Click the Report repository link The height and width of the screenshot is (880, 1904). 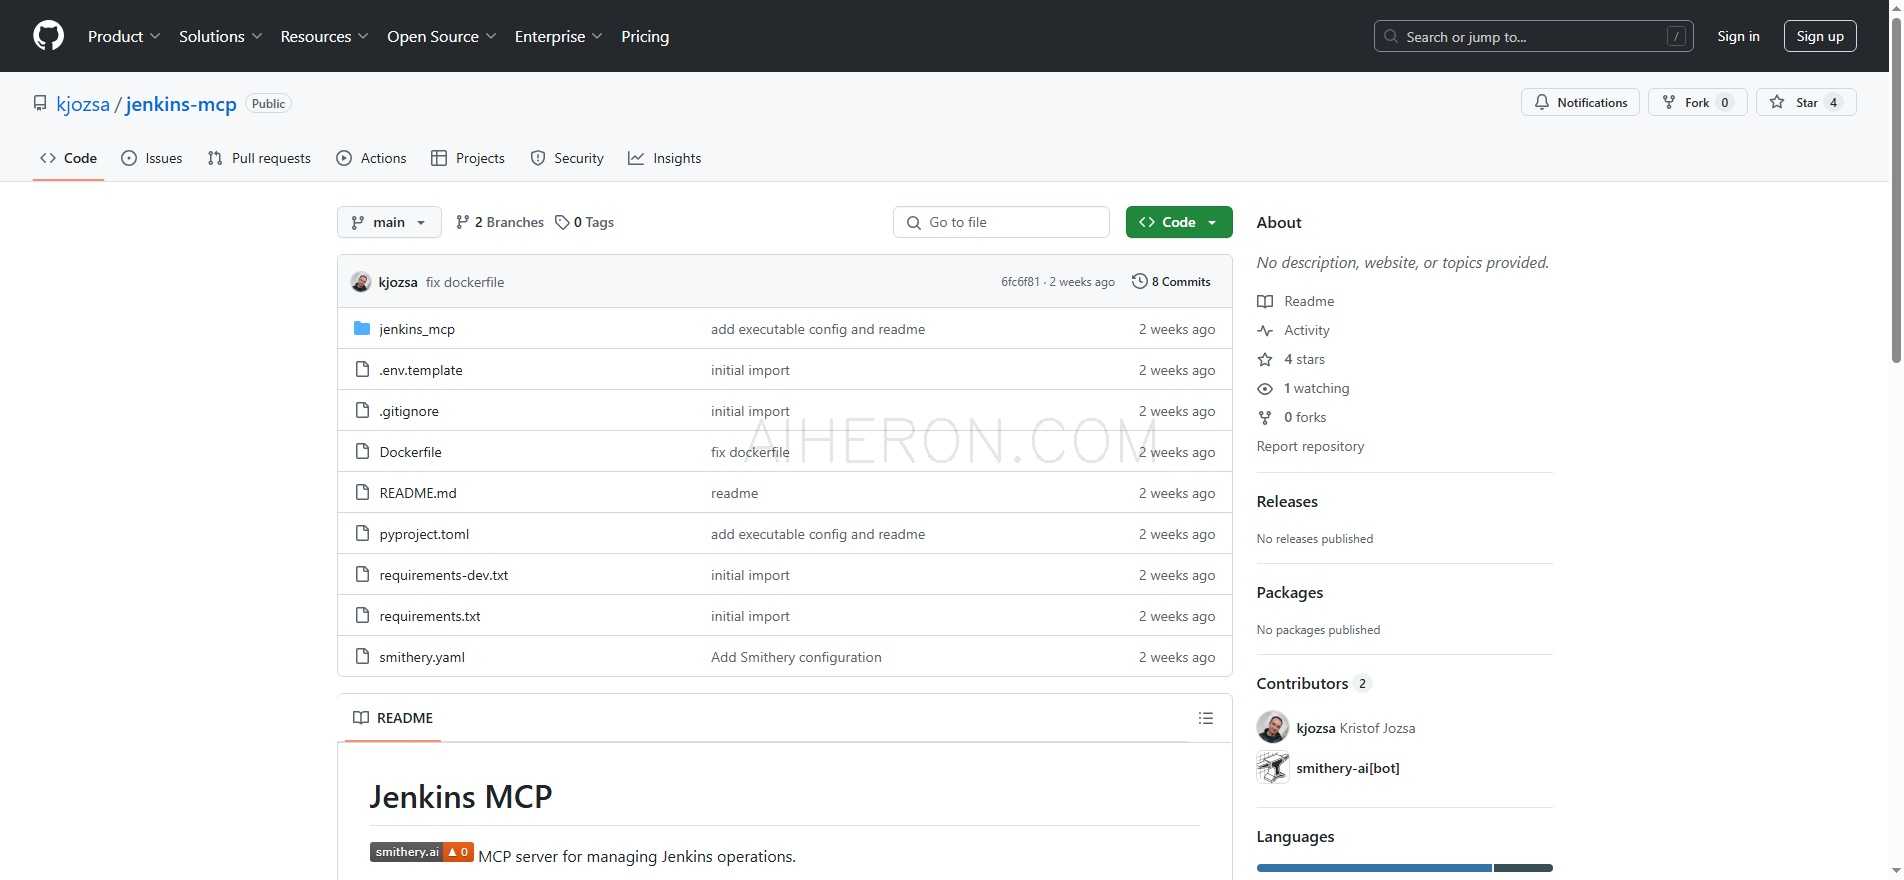pos(1310,446)
